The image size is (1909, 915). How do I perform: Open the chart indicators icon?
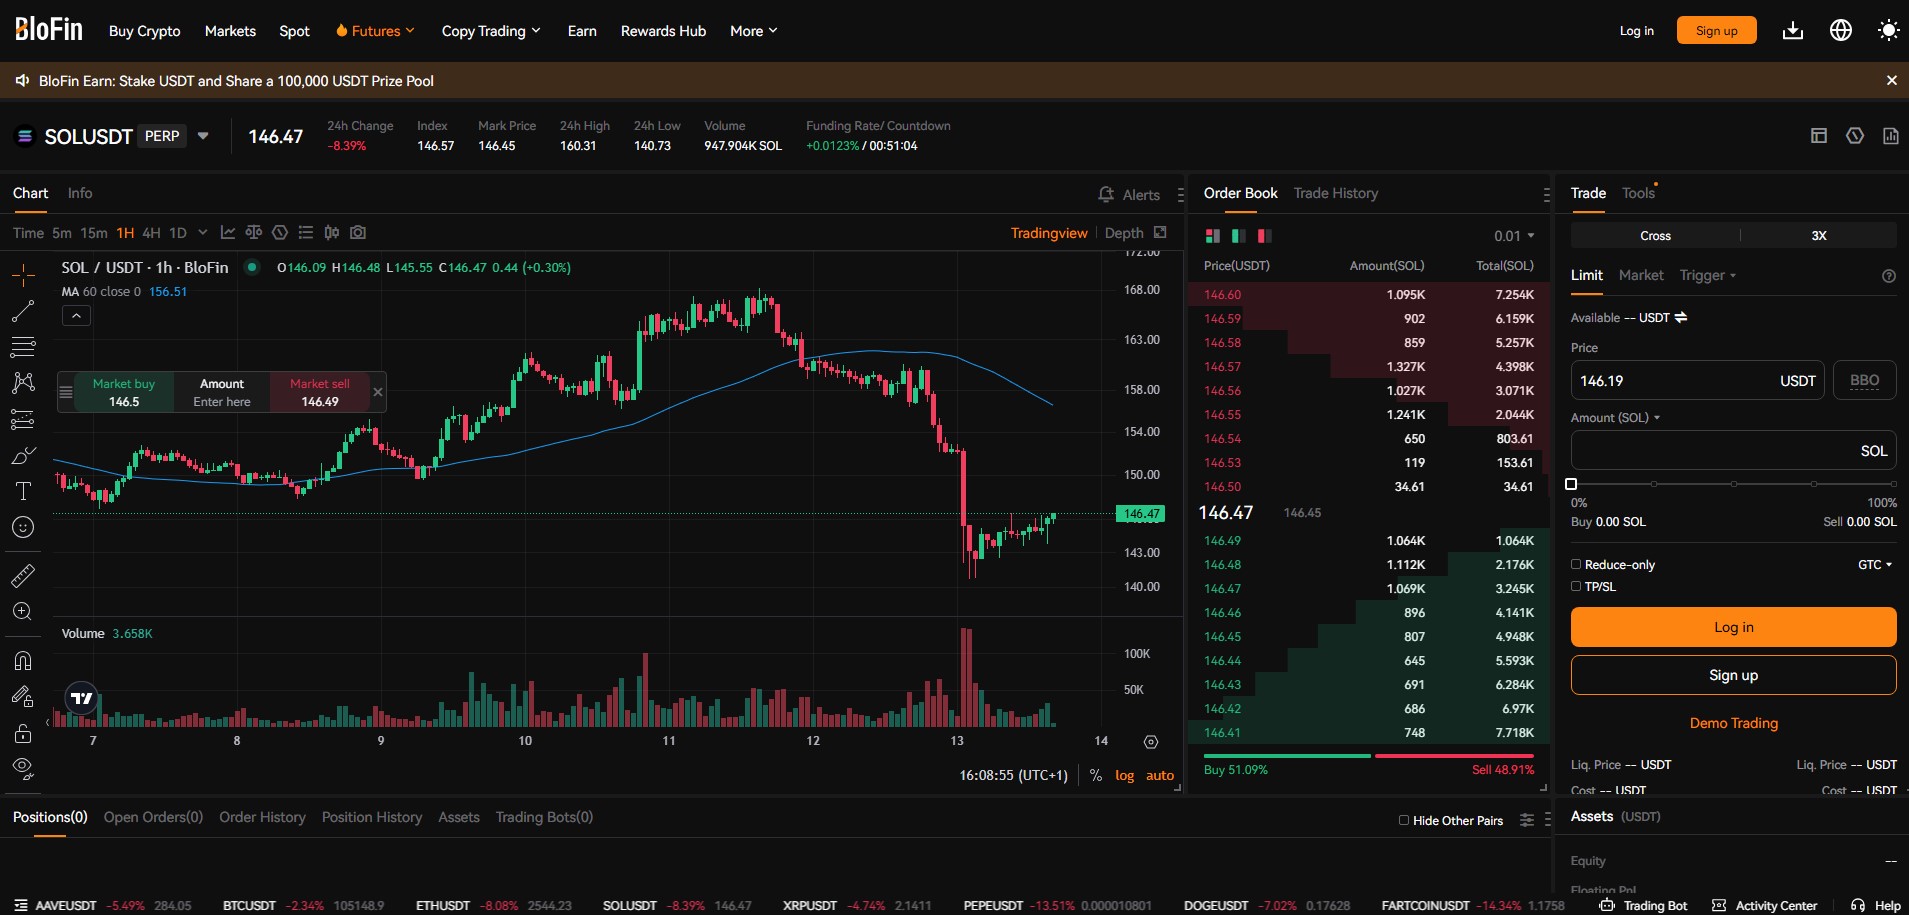click(228, 233)
